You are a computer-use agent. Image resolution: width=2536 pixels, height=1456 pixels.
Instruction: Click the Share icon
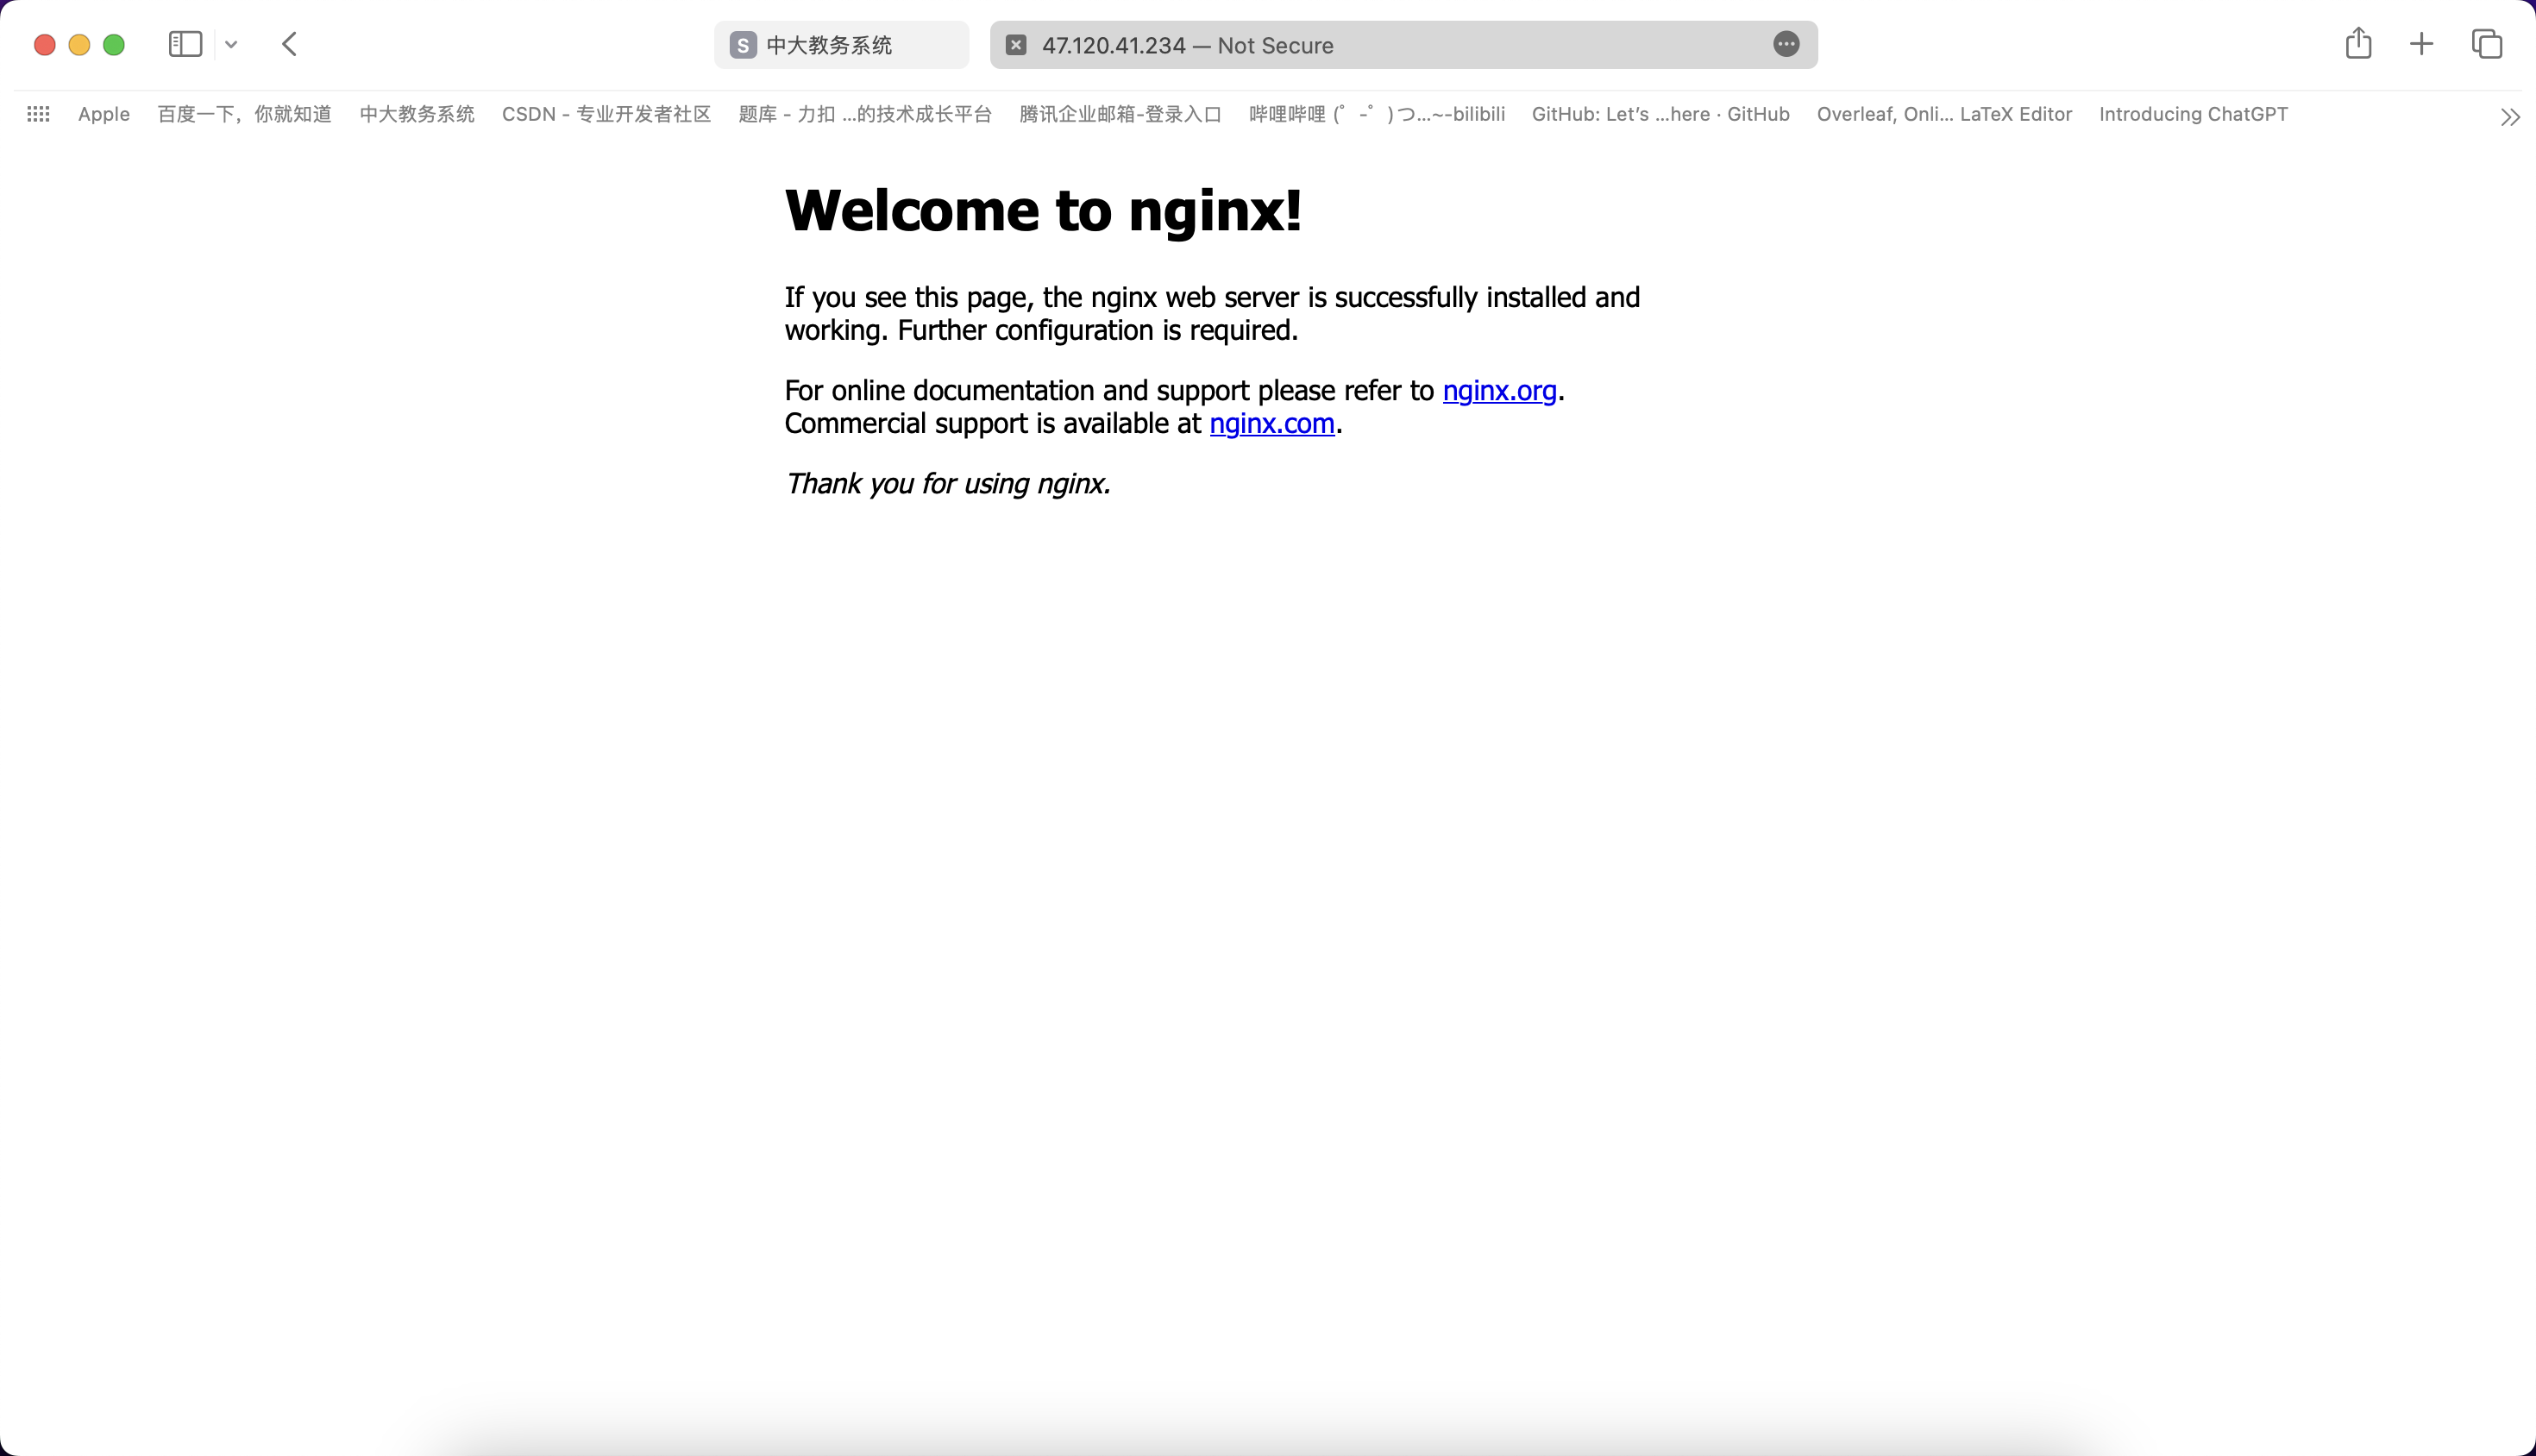[x=2358, y=43]
